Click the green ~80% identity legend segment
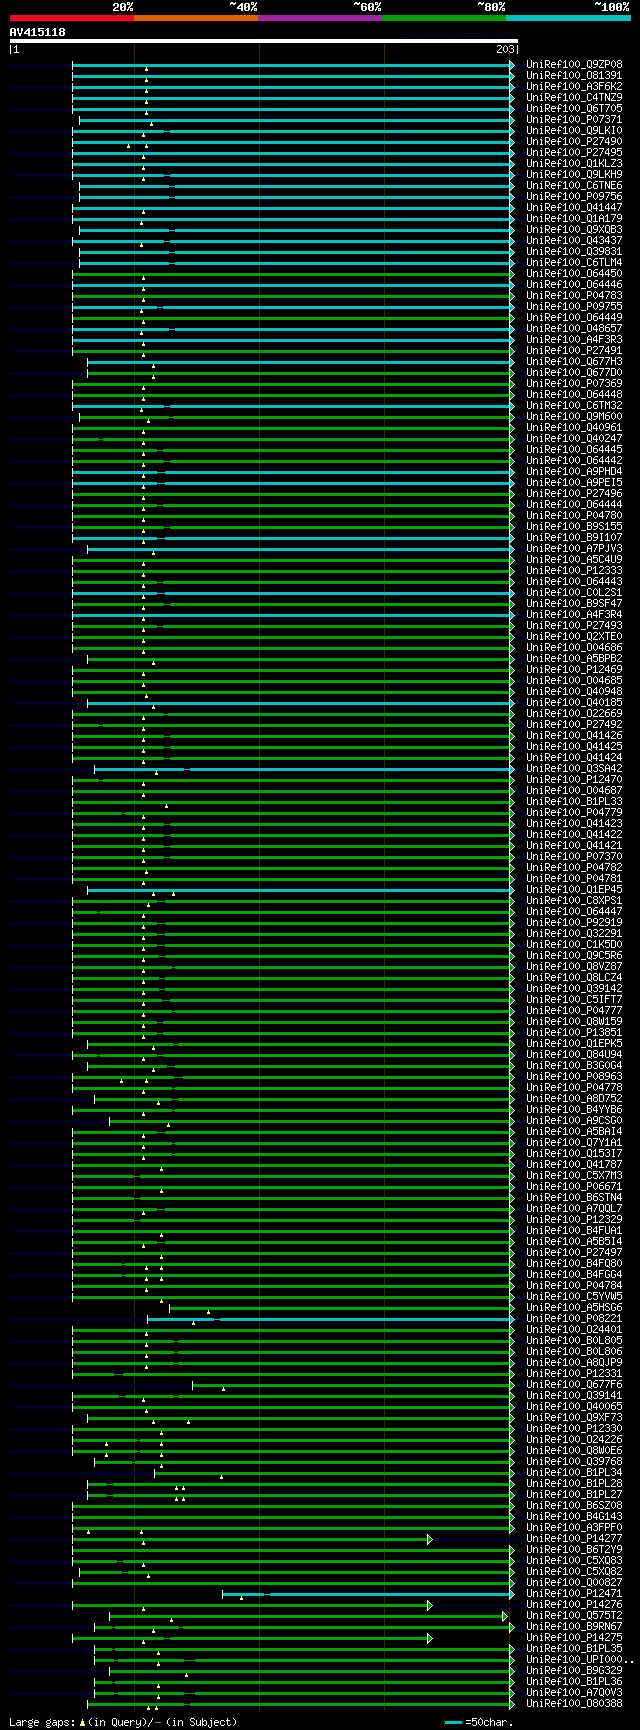The width and height of the screenshot is (640, 1730). click(444, 18)
